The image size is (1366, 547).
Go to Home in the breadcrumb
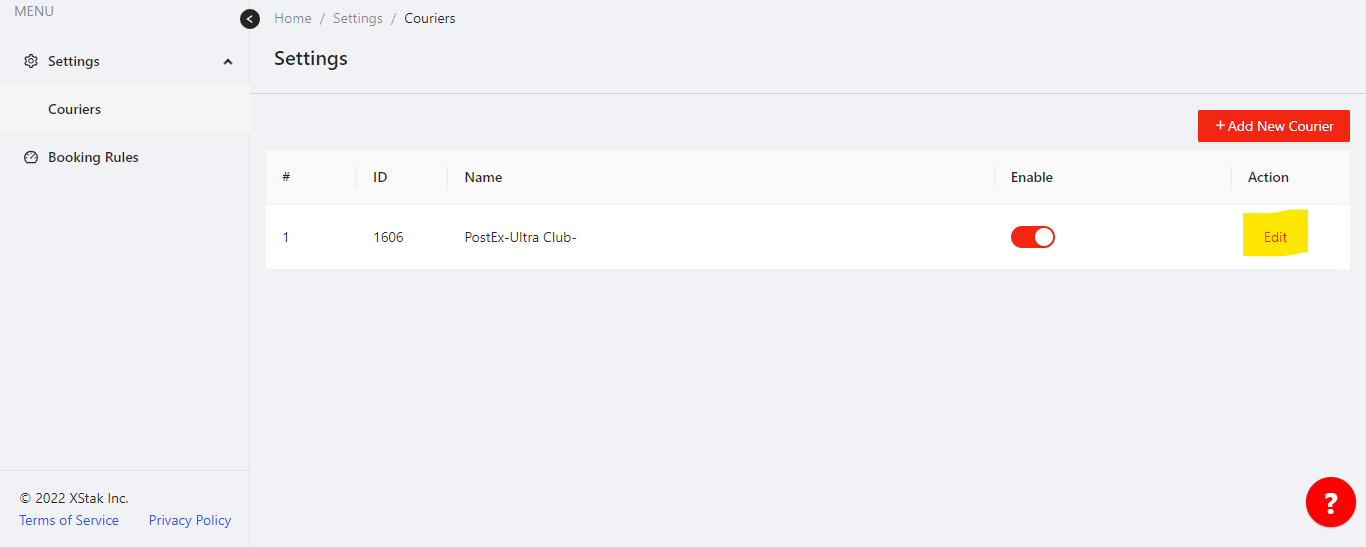click(293, 19)
